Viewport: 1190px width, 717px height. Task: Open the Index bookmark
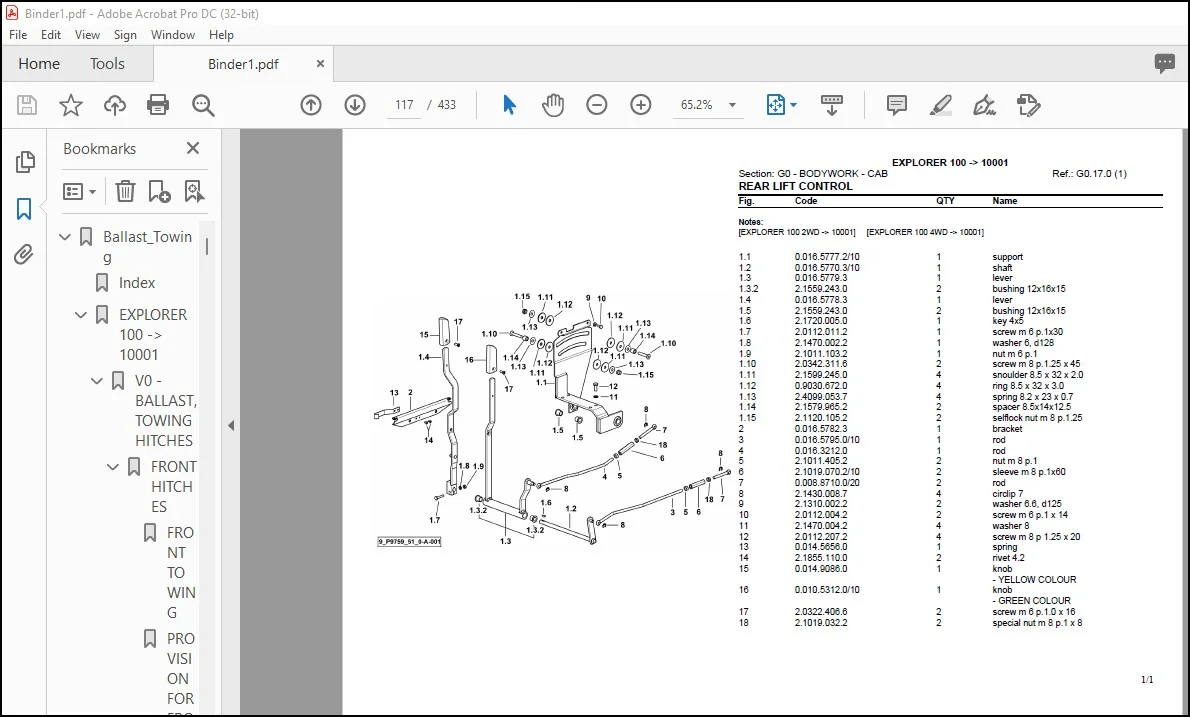[137, 283]
